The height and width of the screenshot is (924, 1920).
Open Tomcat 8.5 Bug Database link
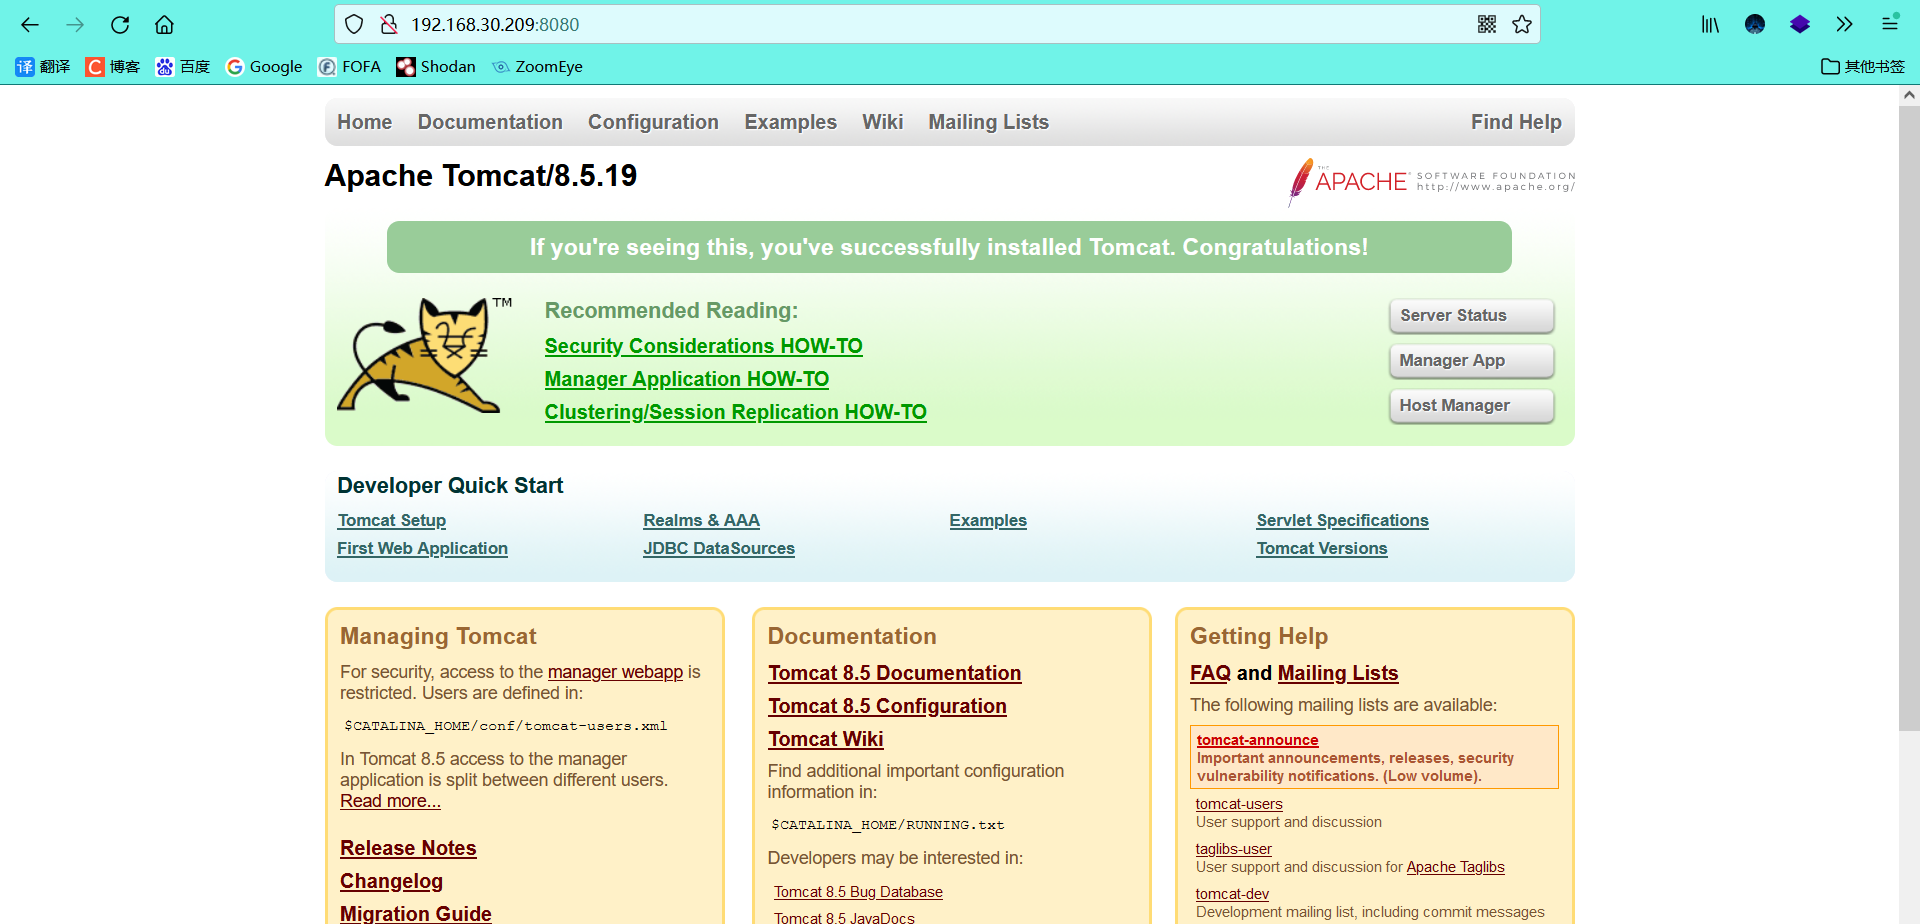coord(858,892)
